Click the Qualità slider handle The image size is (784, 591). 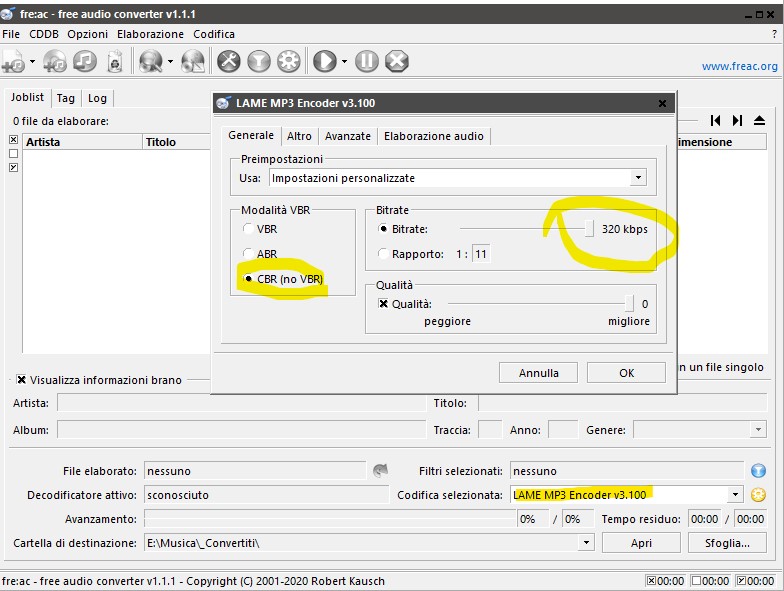(629, 303)
